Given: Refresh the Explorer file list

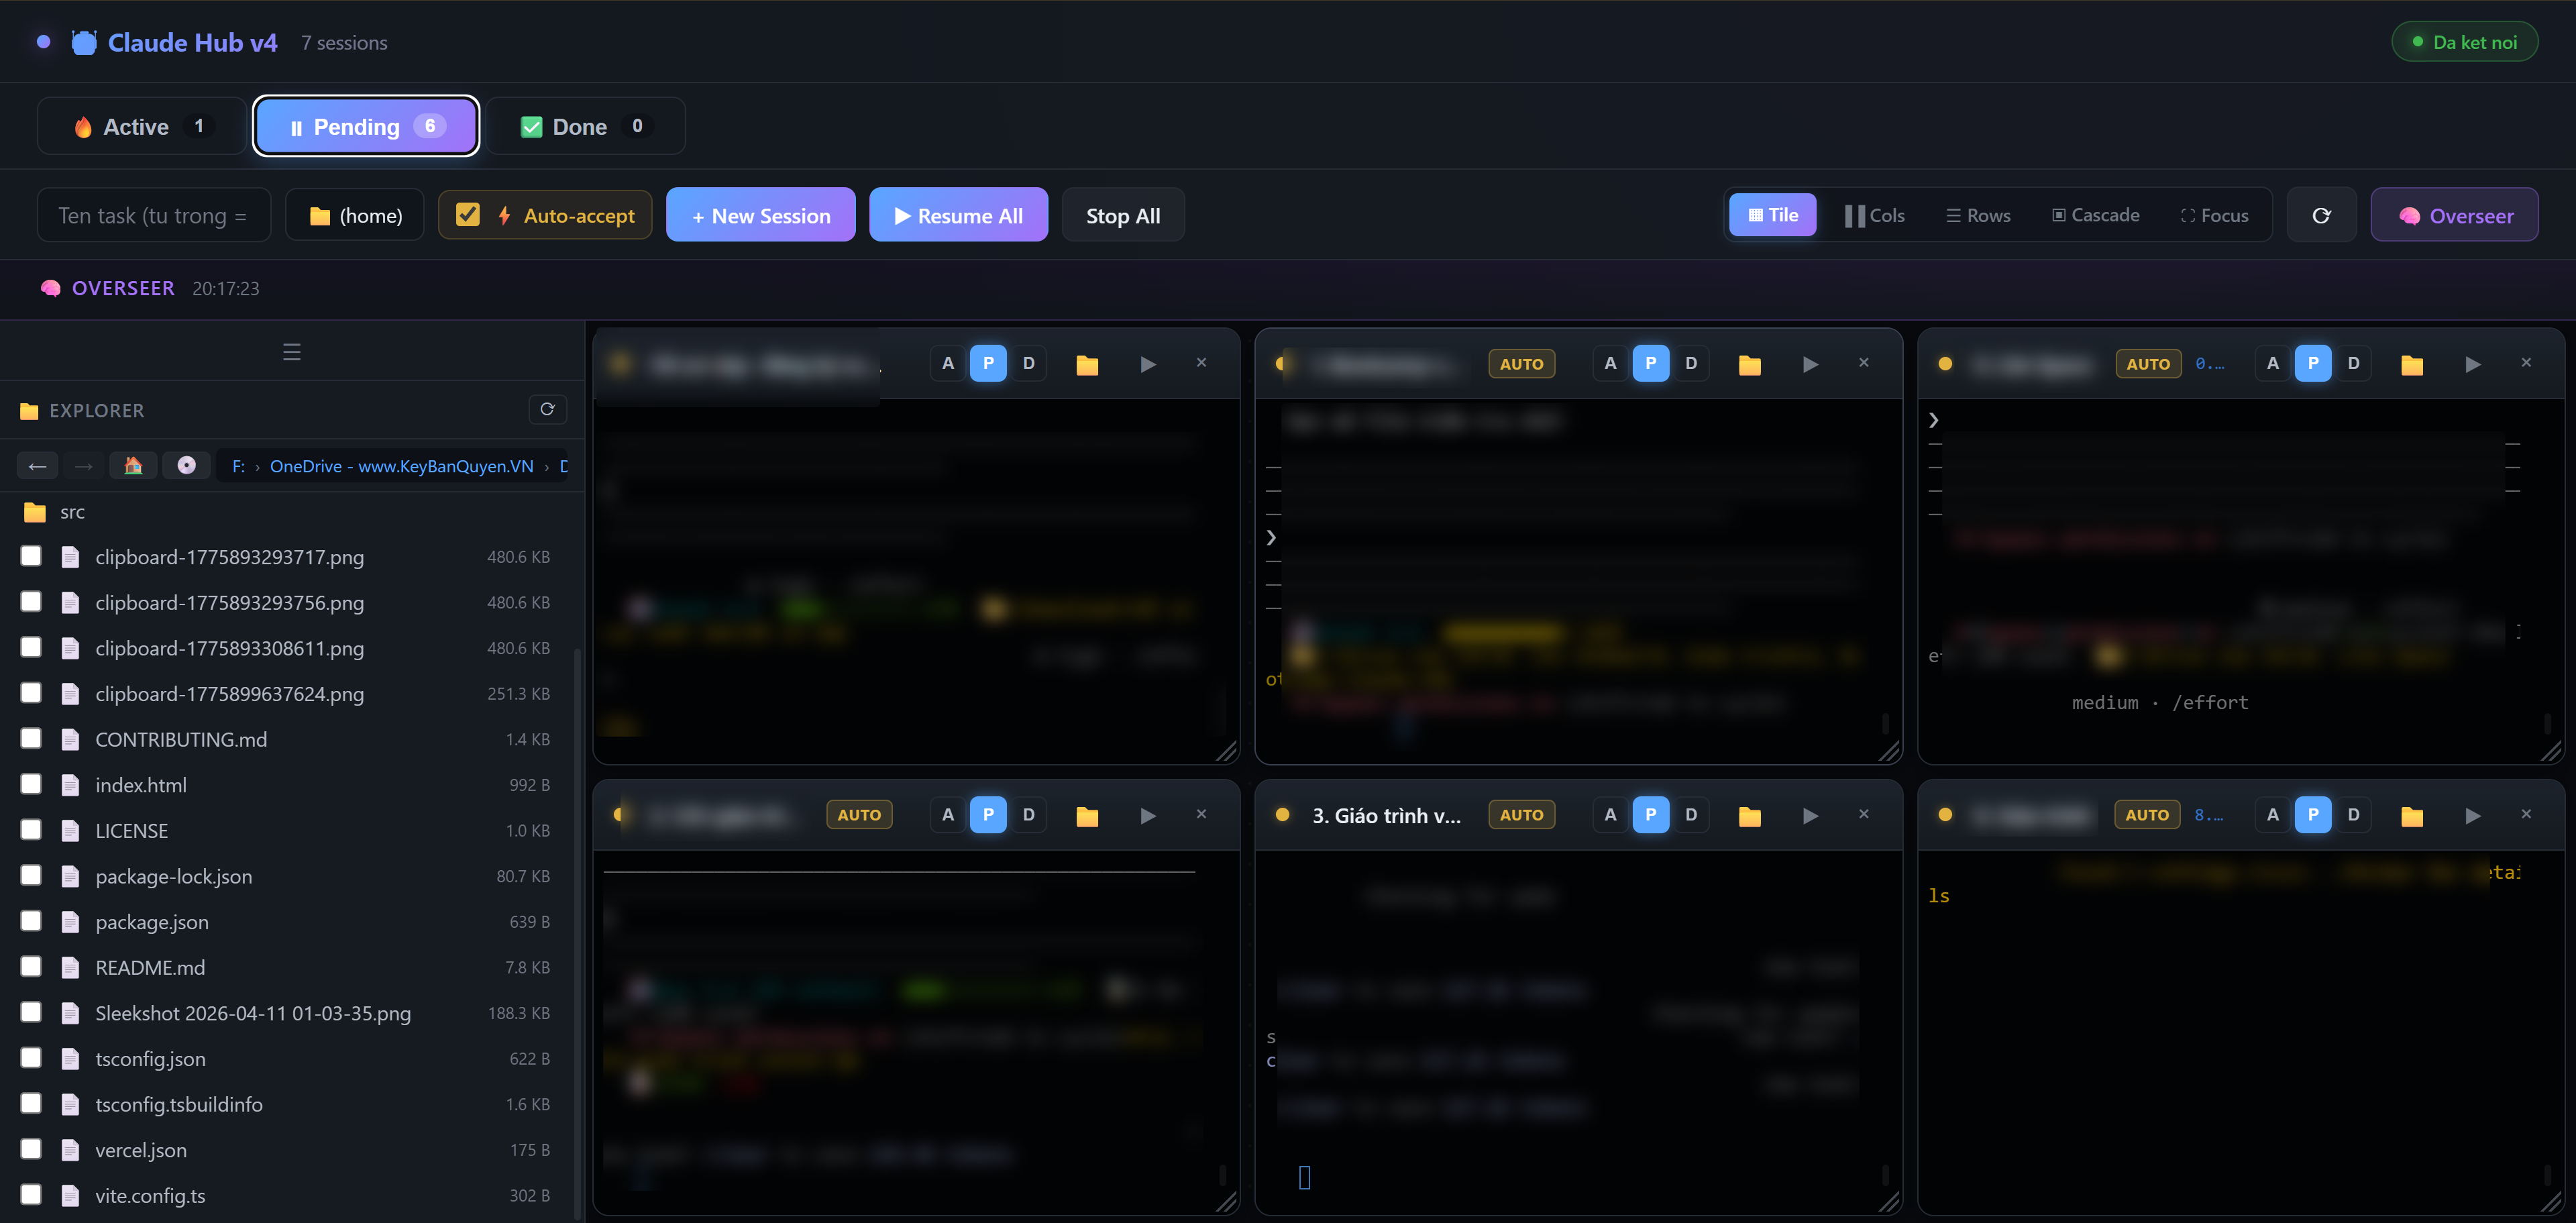Looking at the screenshot, I should click(x=547, y=409).
